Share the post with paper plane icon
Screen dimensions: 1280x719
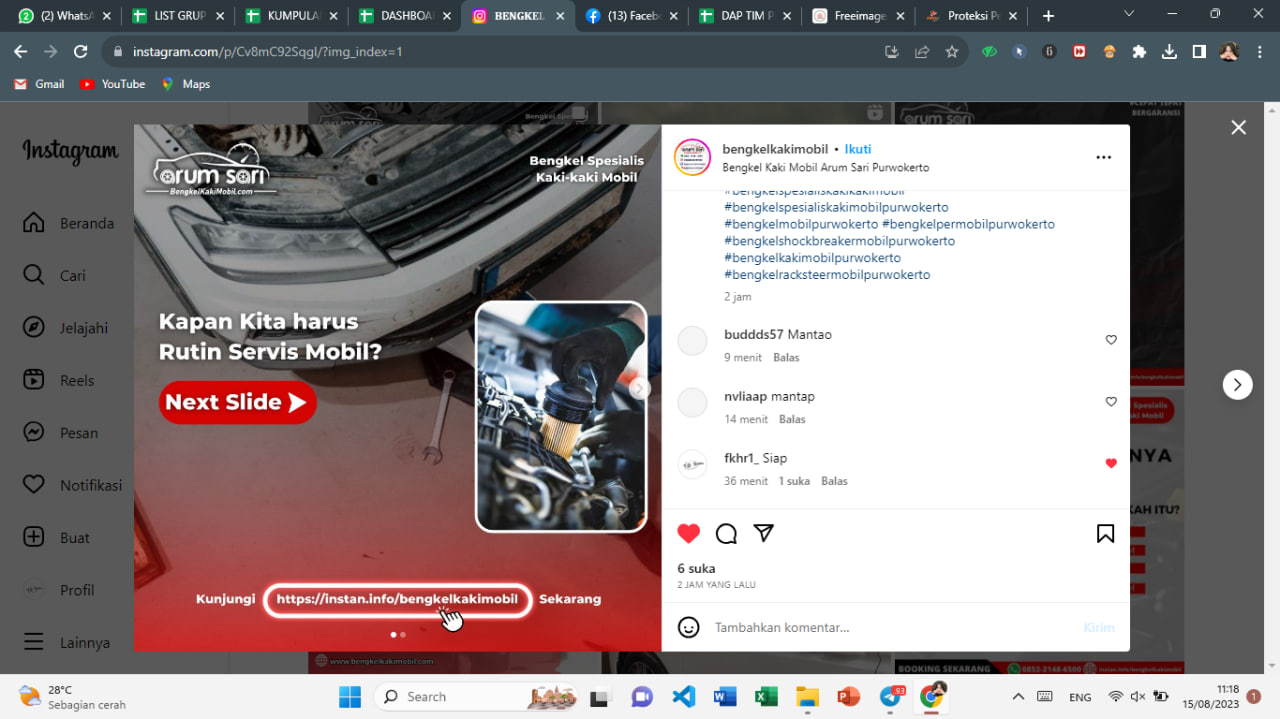(764, 533)
